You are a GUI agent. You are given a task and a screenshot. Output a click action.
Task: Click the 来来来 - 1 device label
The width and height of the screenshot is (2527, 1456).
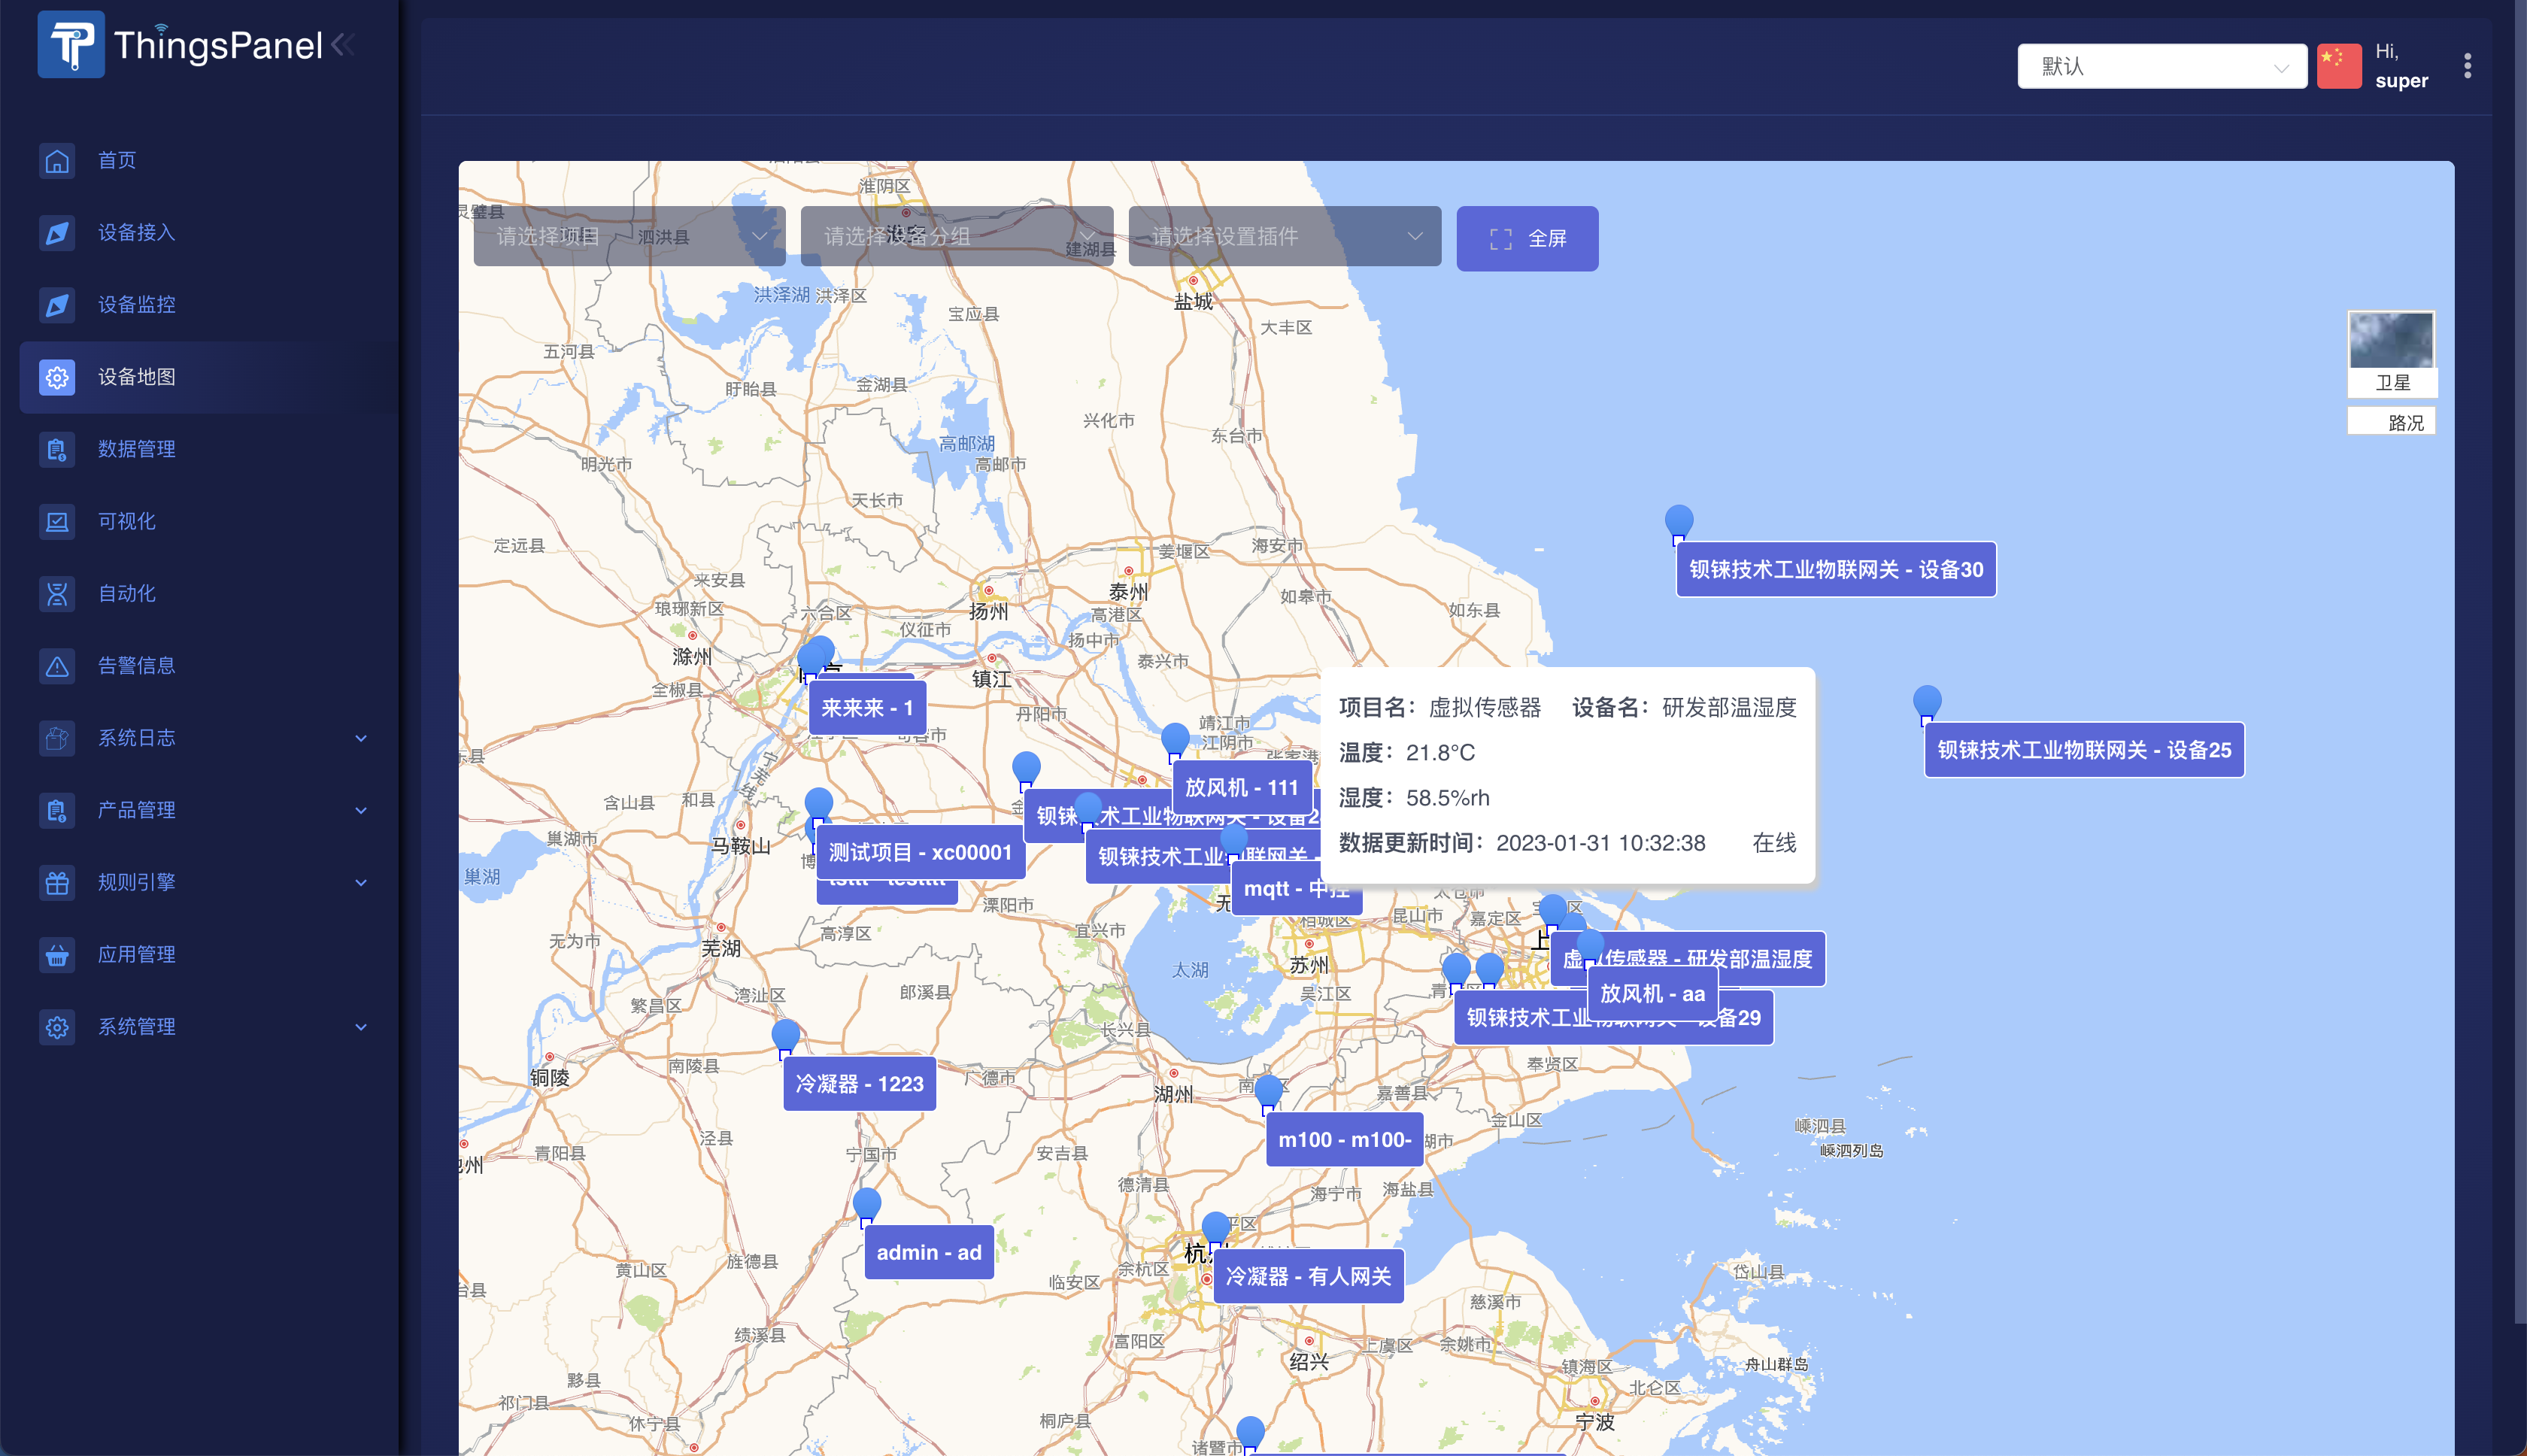pos(866,708)
